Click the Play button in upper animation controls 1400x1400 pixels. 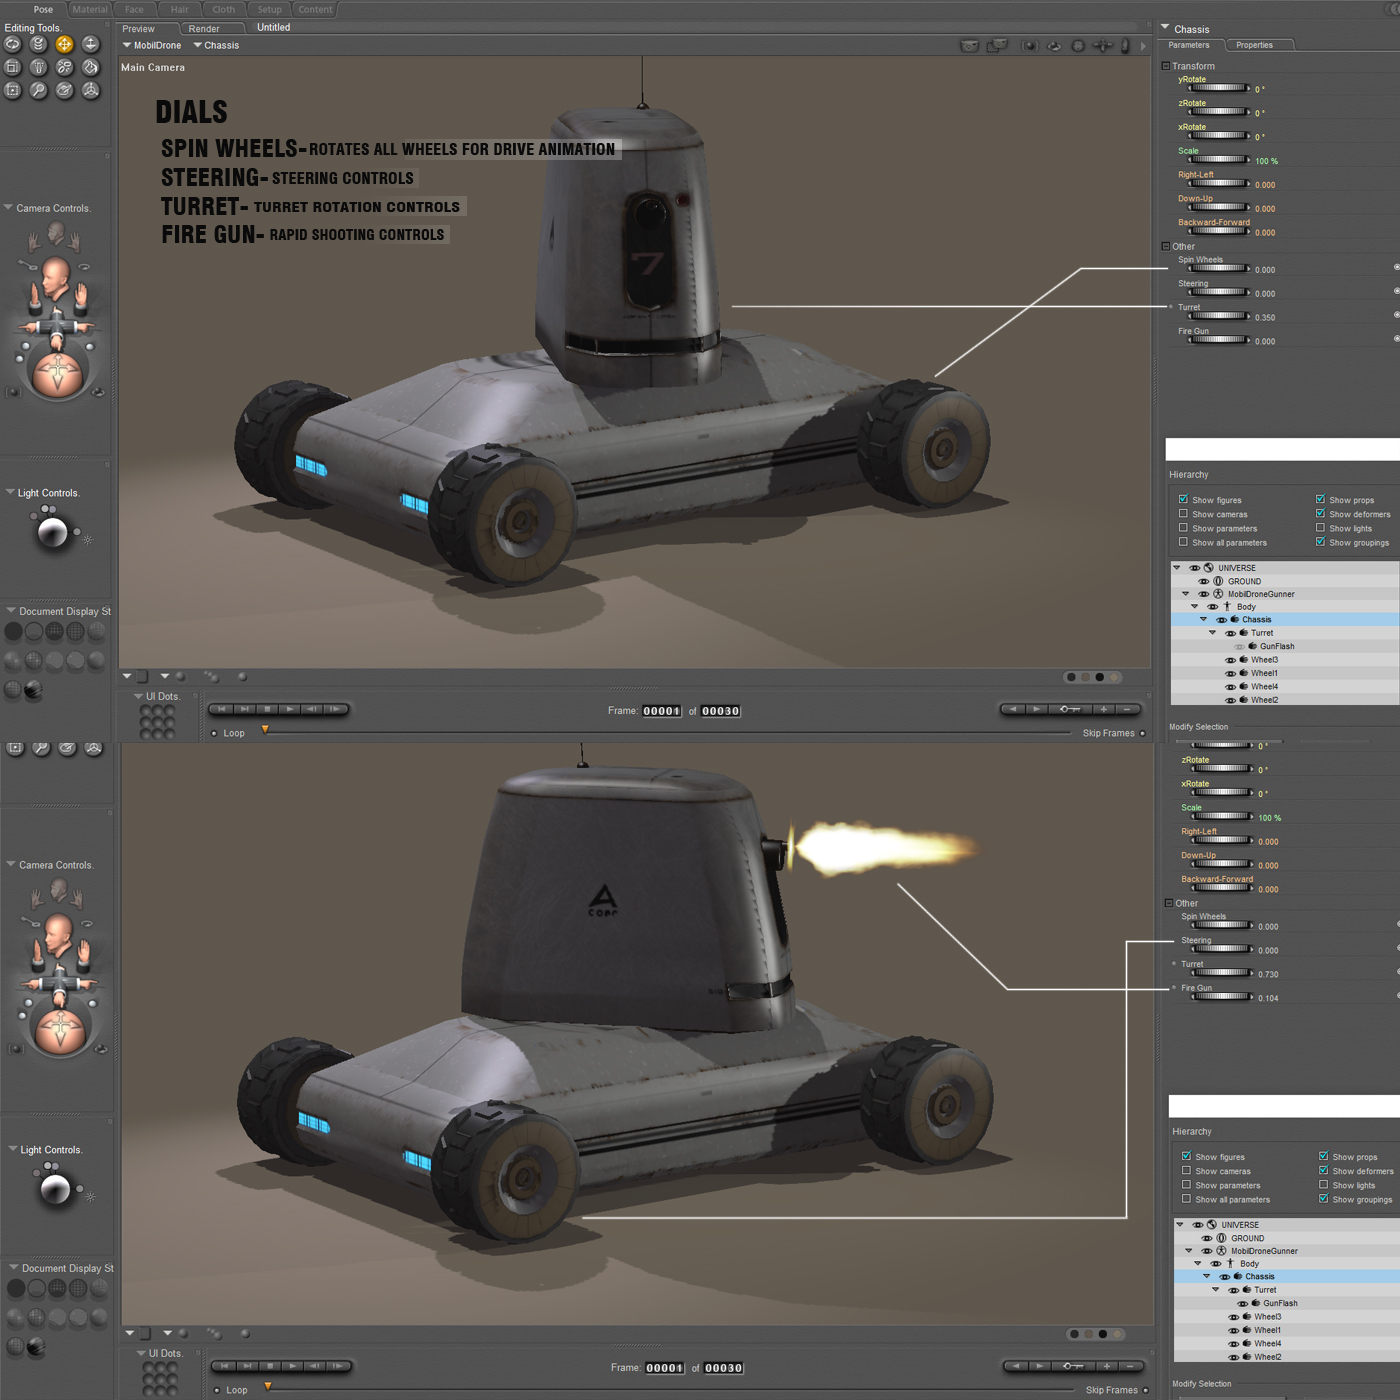(x=290, y=709)
